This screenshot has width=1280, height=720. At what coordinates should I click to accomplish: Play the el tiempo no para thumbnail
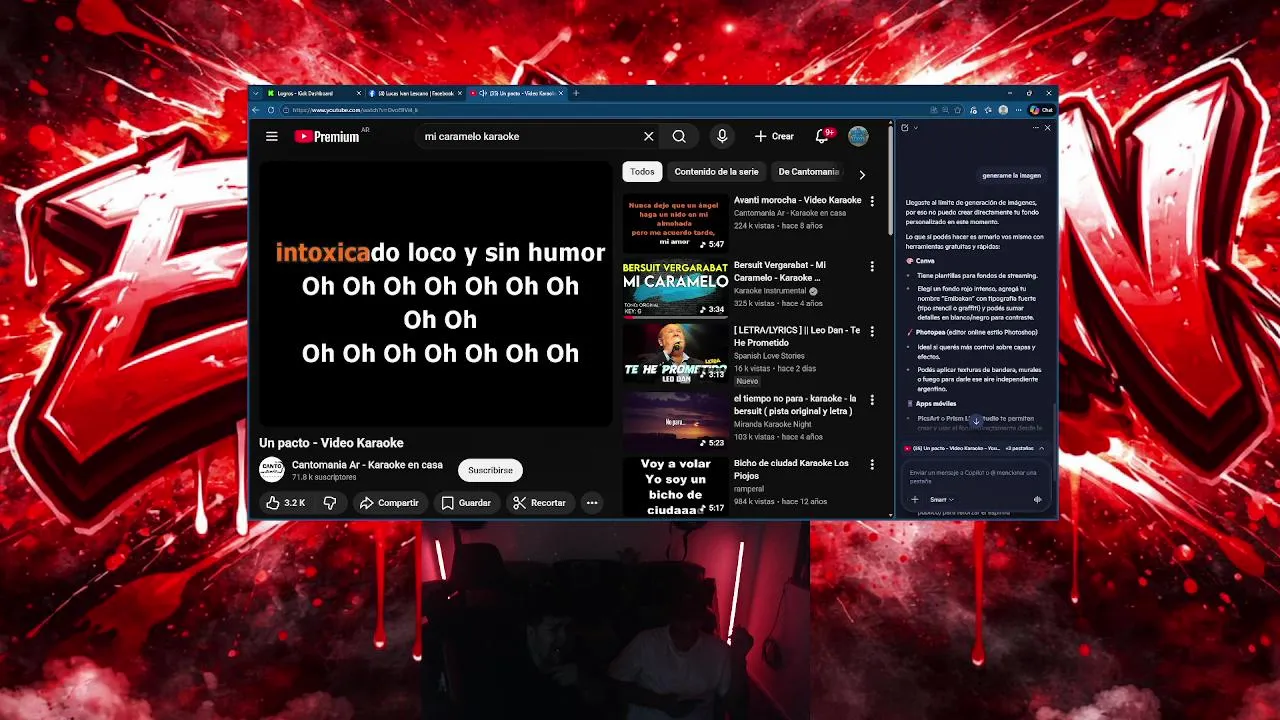(x=675, y=421)
